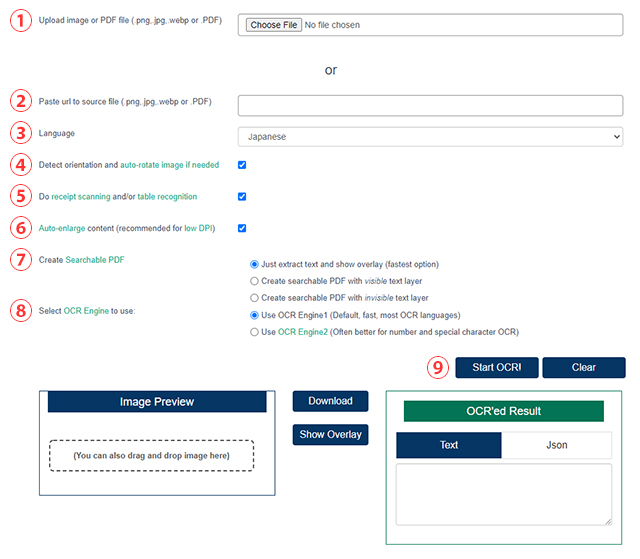Open the Searchable PDF link
640x559 pixels.
tap(95, 260)
